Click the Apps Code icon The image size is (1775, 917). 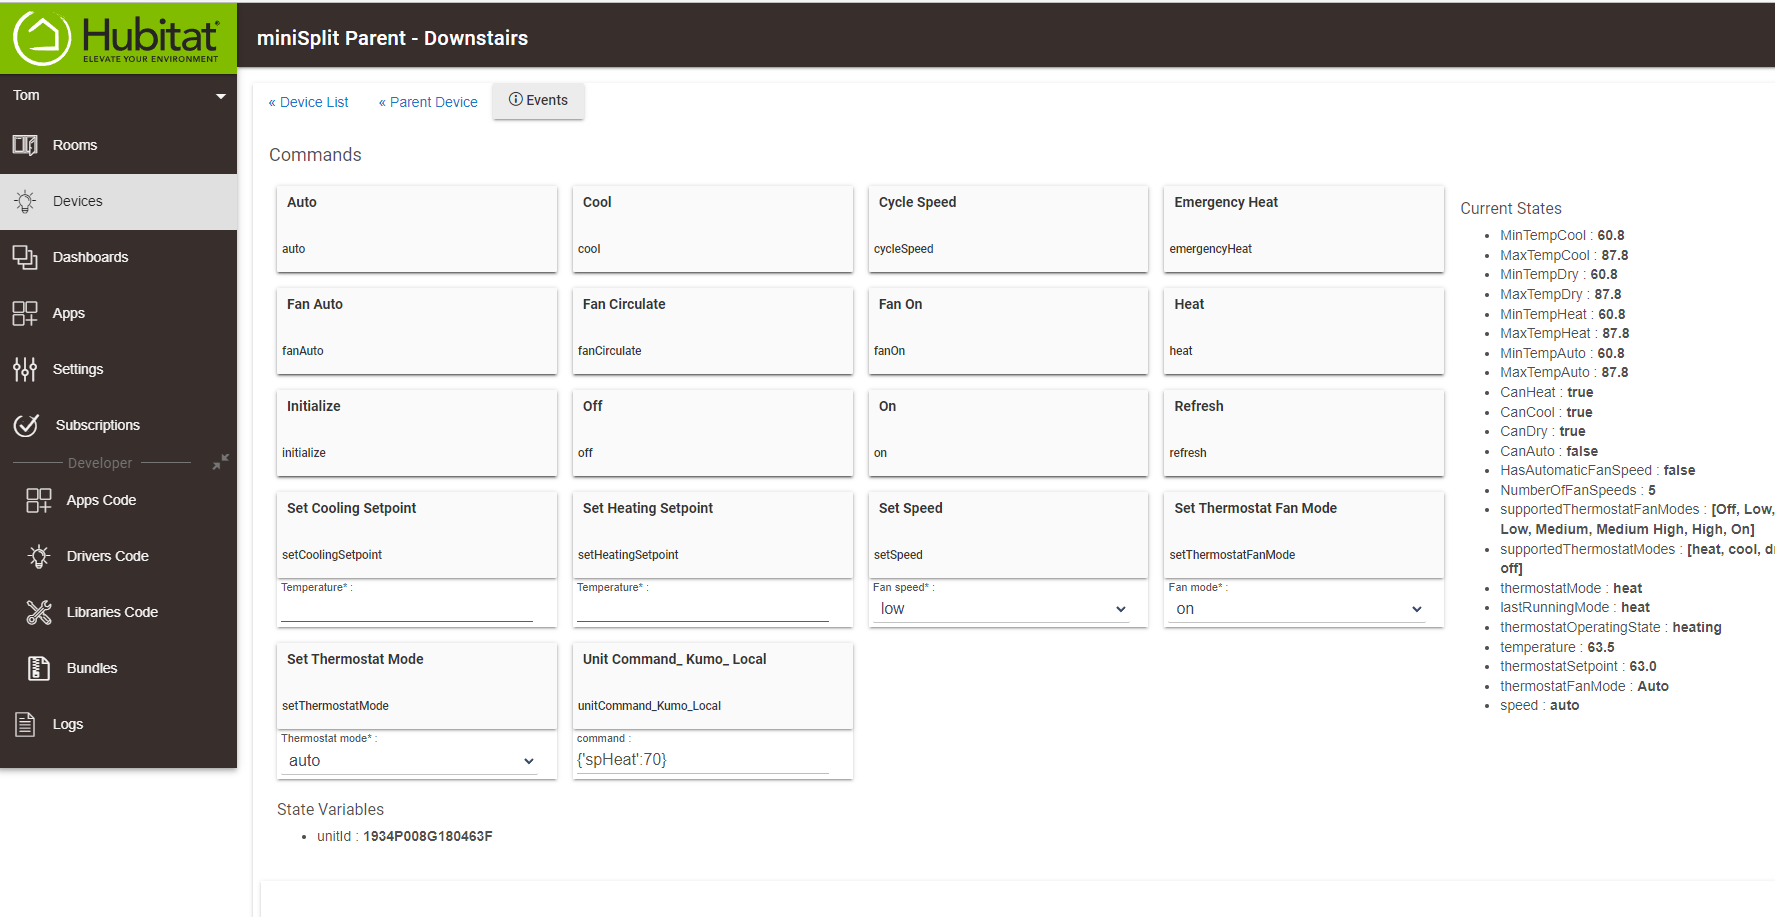[x=39, y=500]
